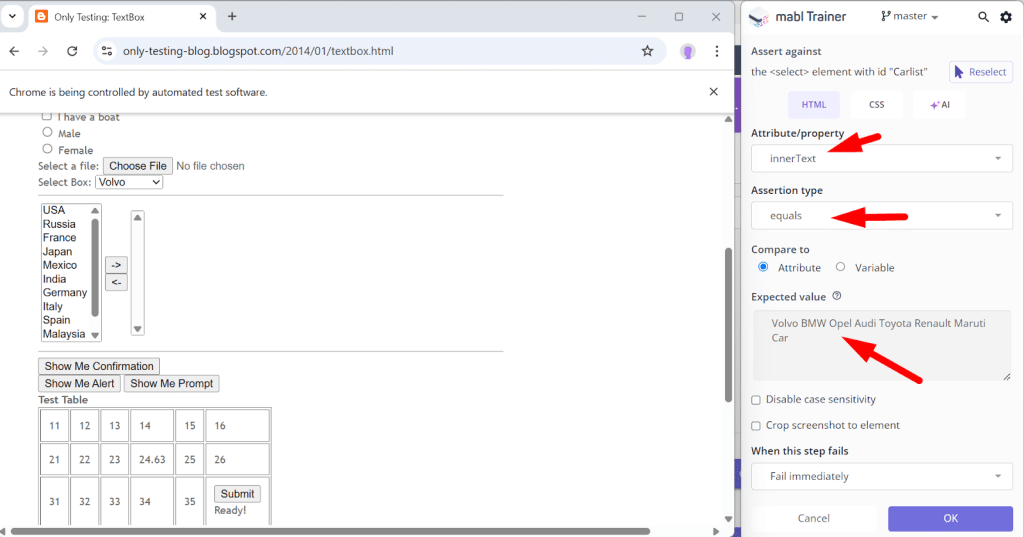Screen dimensions: 1024x537
Task: Open a new browser tab with plus
Action: click(x=232, y=16)
